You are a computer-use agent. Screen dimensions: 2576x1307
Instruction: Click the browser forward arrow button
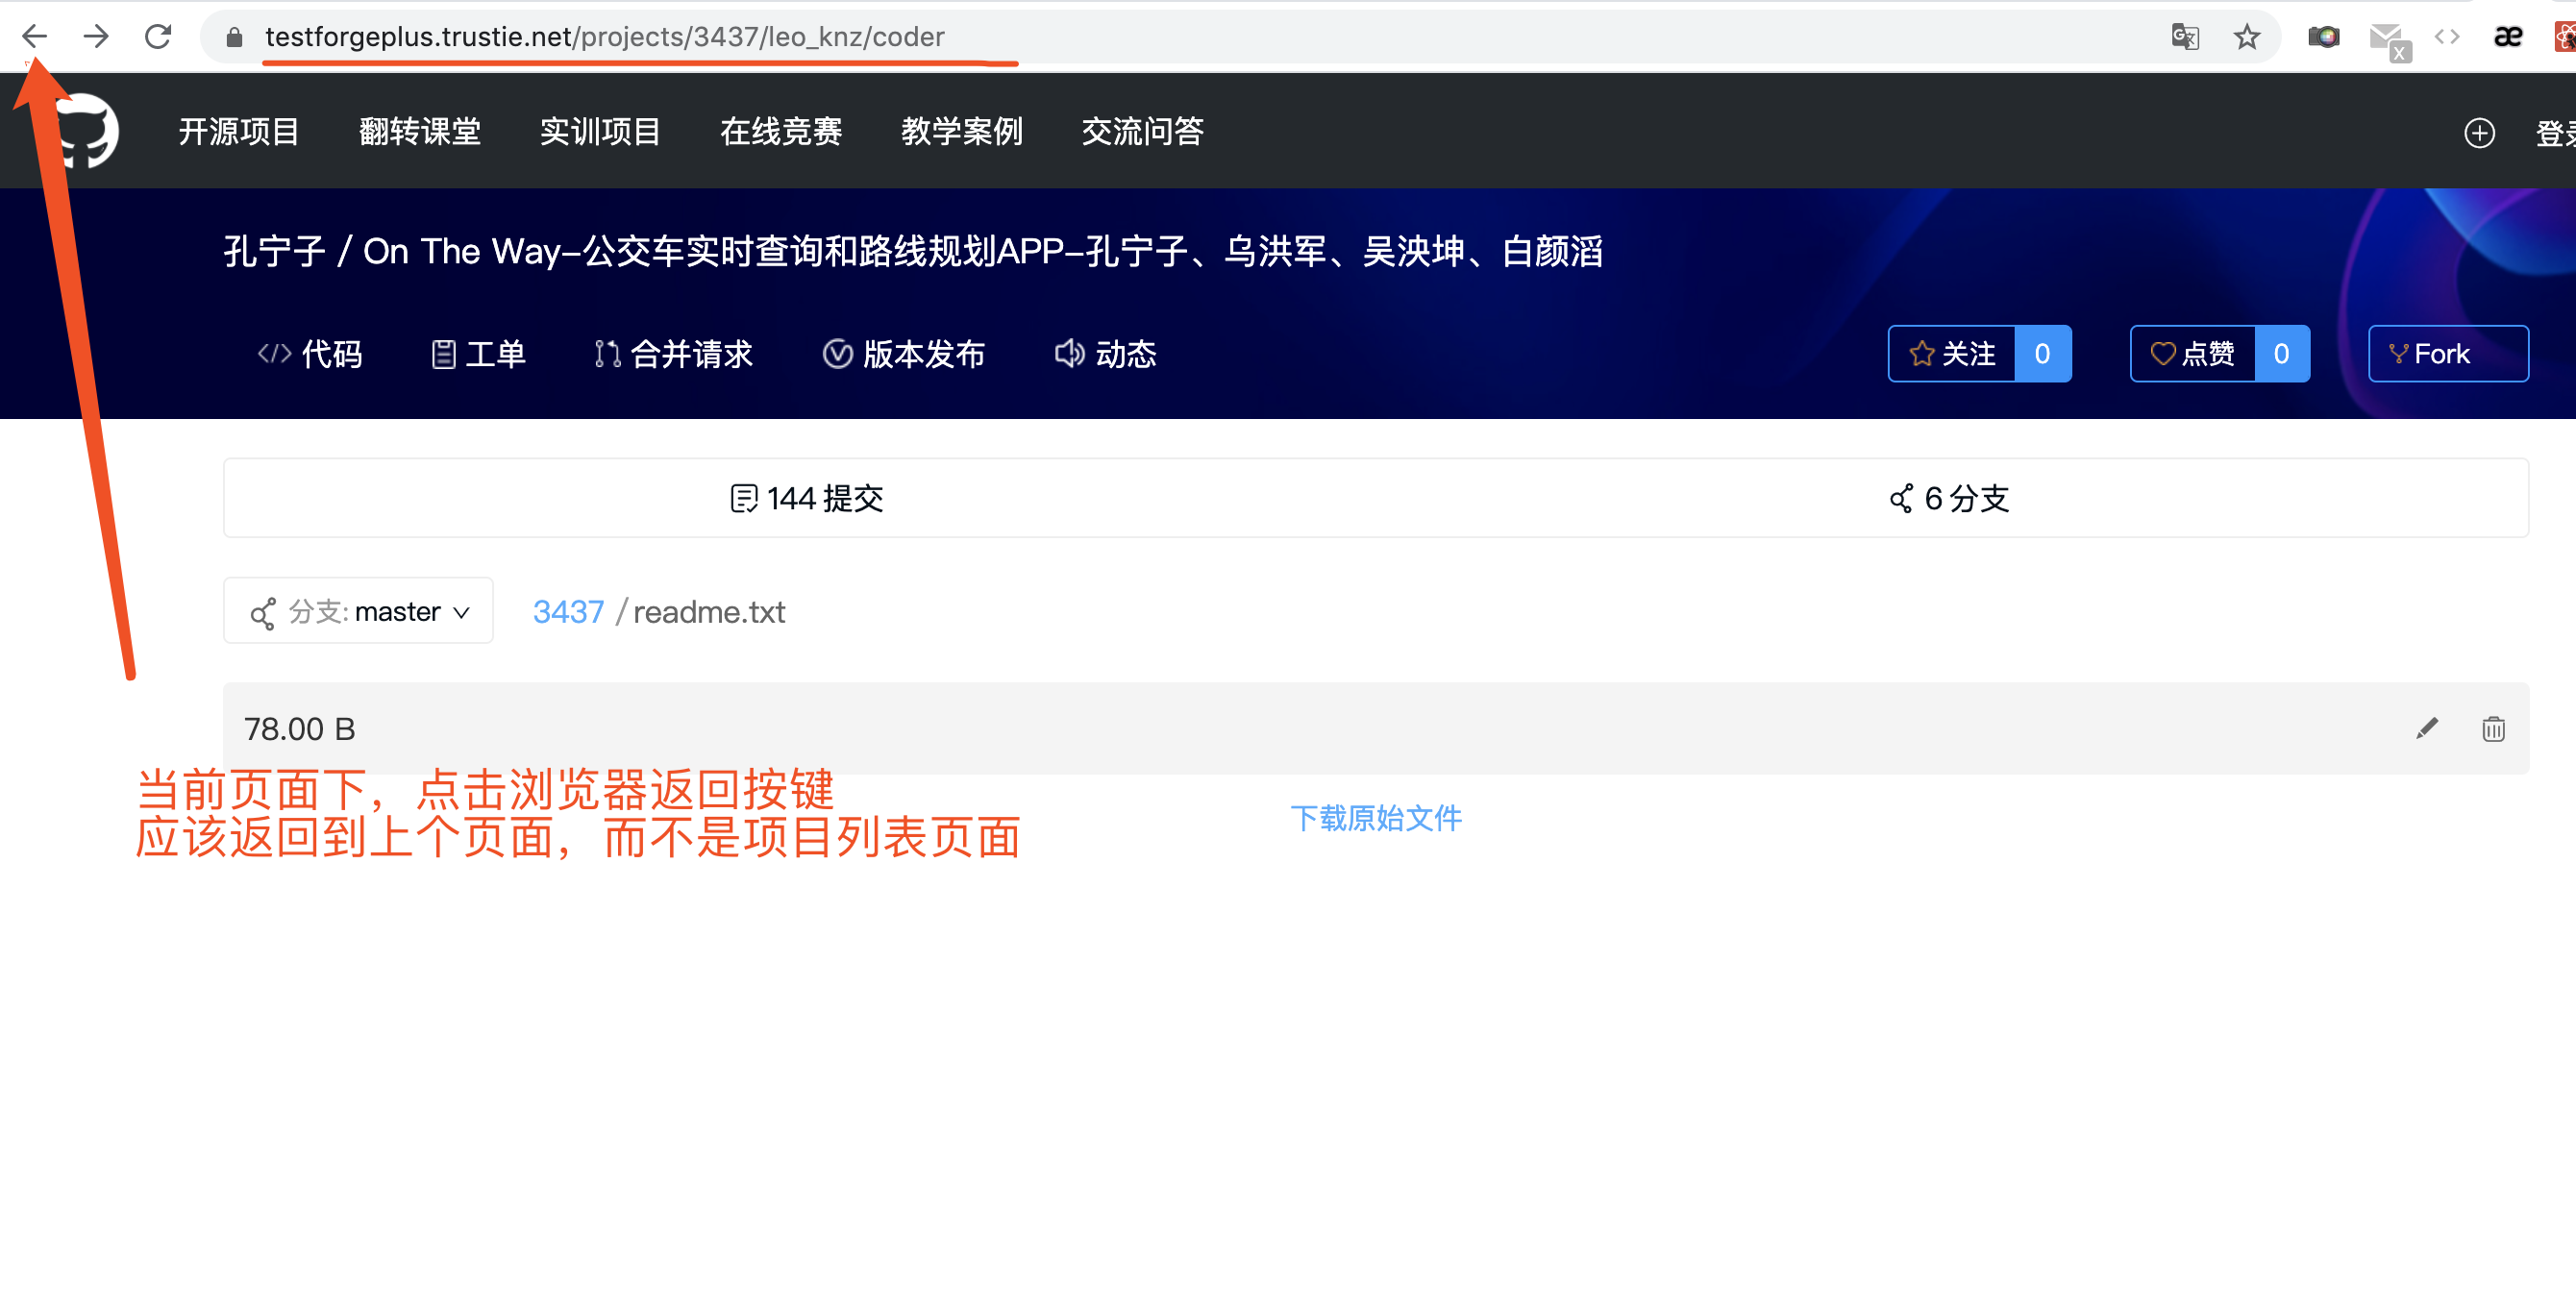pyautogui.click(x=96, y=37)
